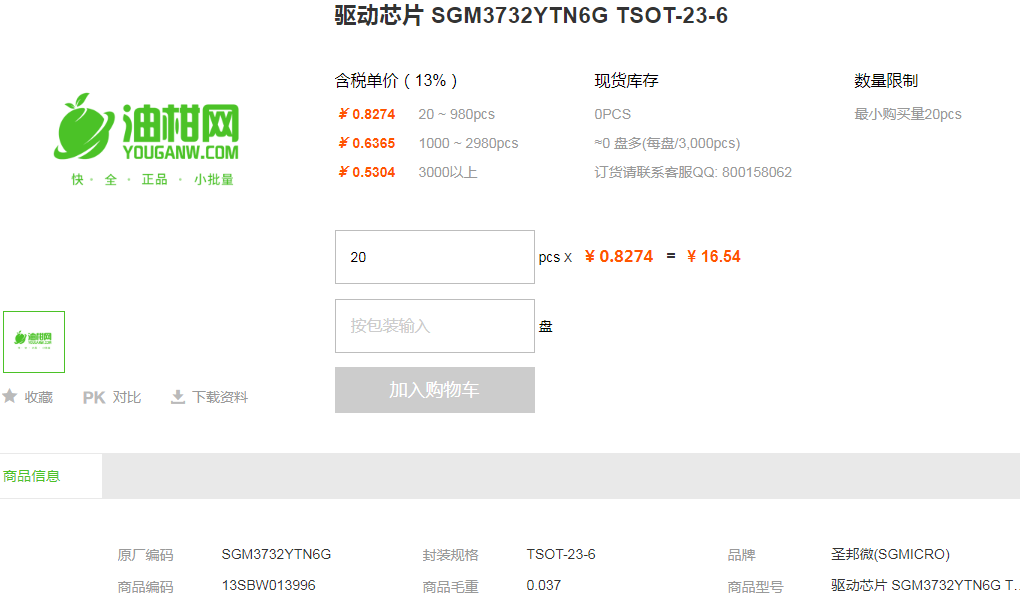Screen dimensions: 1020x599
Task: Click the price ¥0.8274 tier
Action: click(x=367, y=114)
